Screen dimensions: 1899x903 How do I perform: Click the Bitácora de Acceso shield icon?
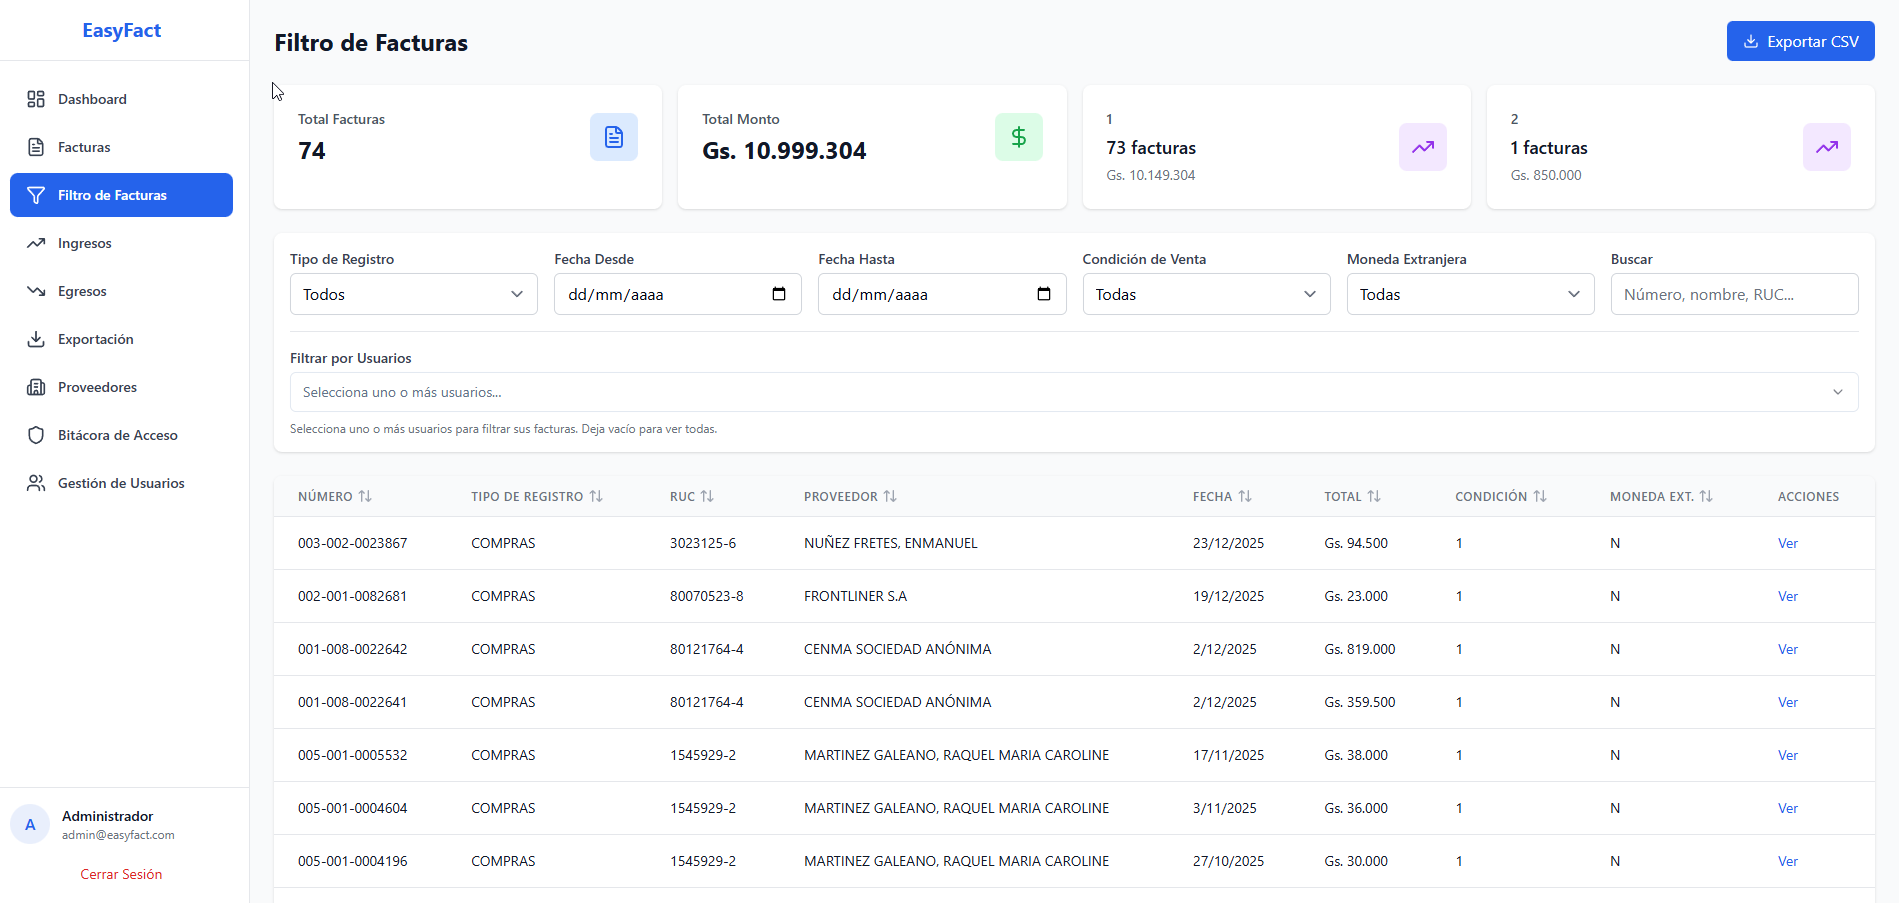36,435
